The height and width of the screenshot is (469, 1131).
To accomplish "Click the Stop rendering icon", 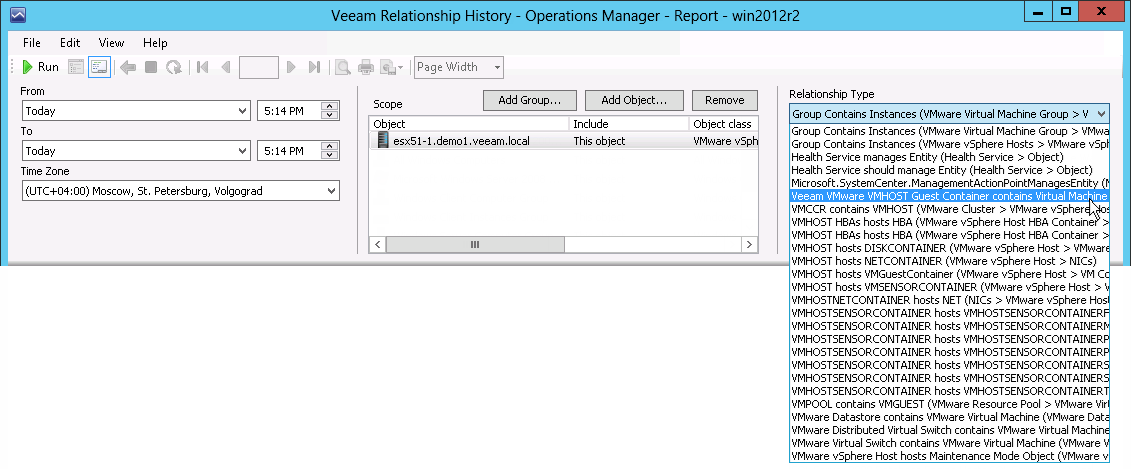I will point(151,67).
